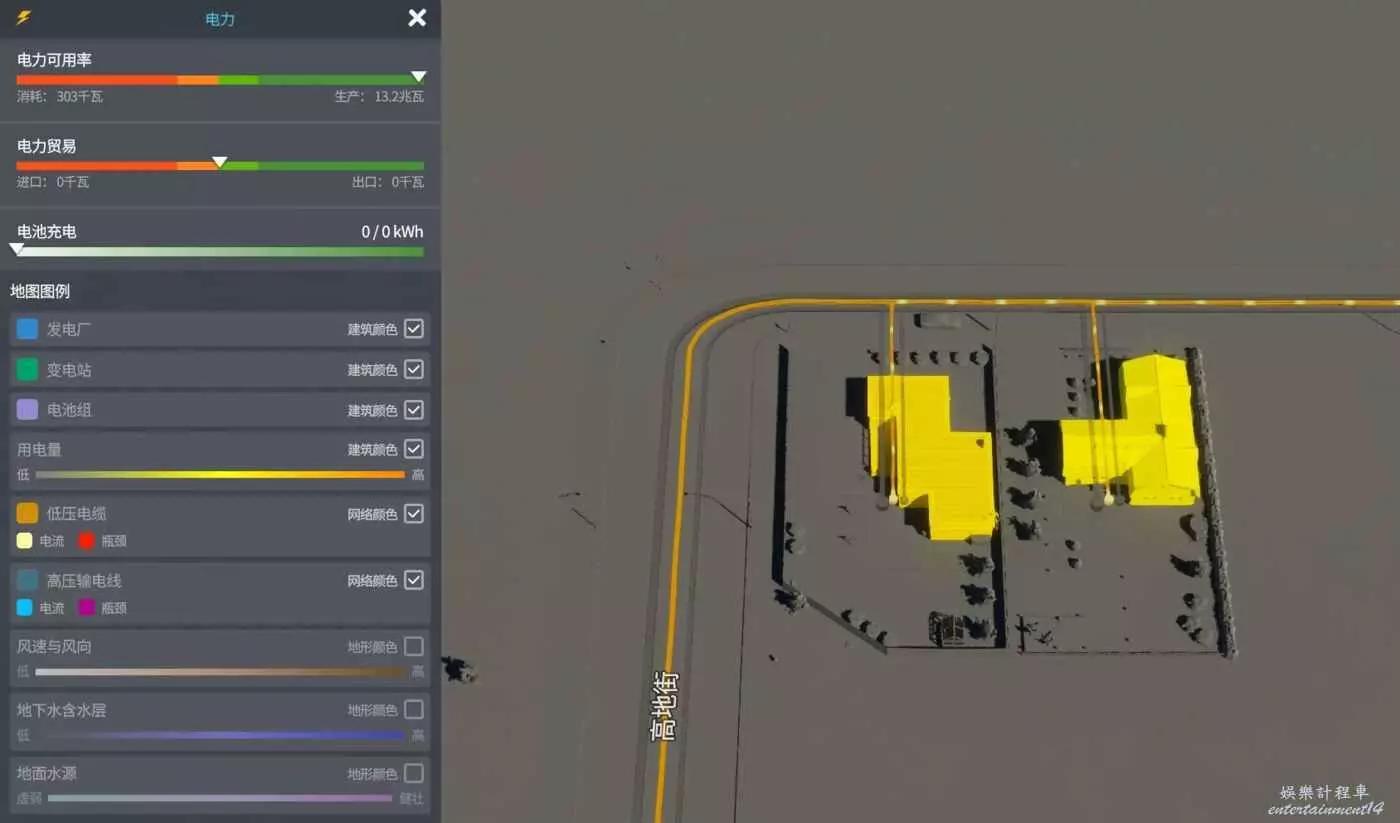
Task: Enable the 地下水含水层 terrain color checkbox
Action: pos(414,710)
